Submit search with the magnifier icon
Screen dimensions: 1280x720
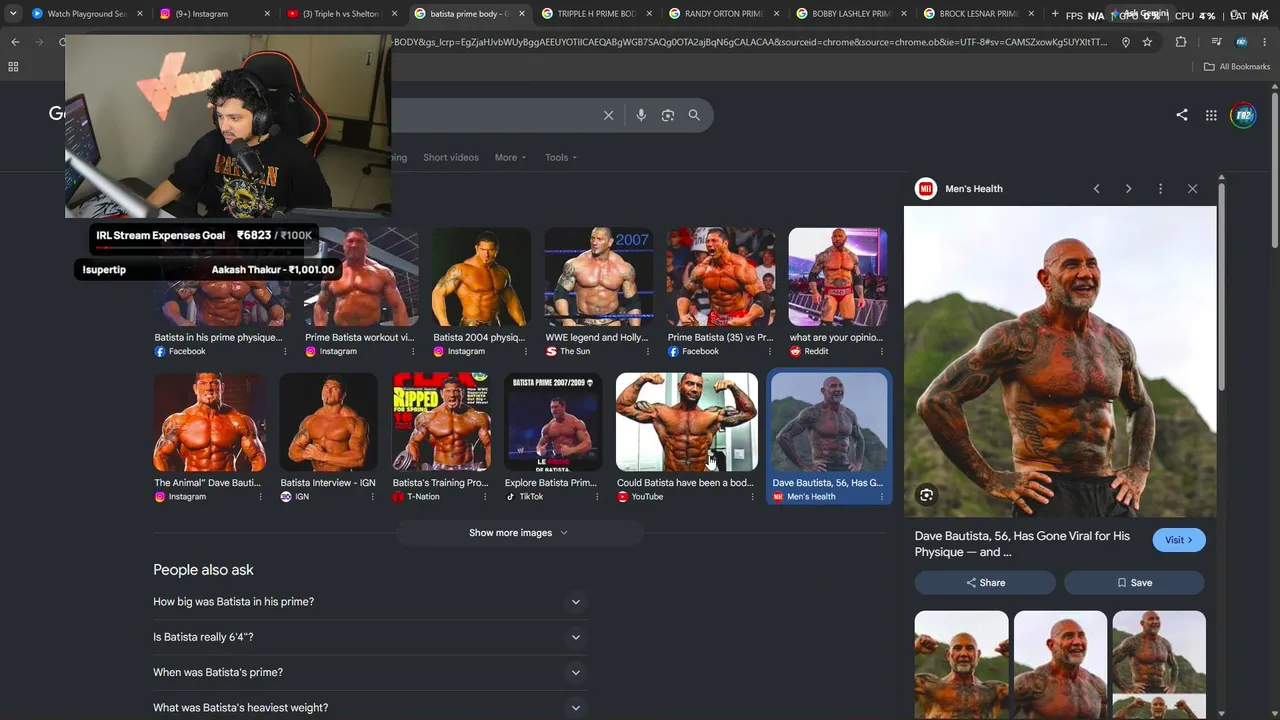click(x=694, y=115)
